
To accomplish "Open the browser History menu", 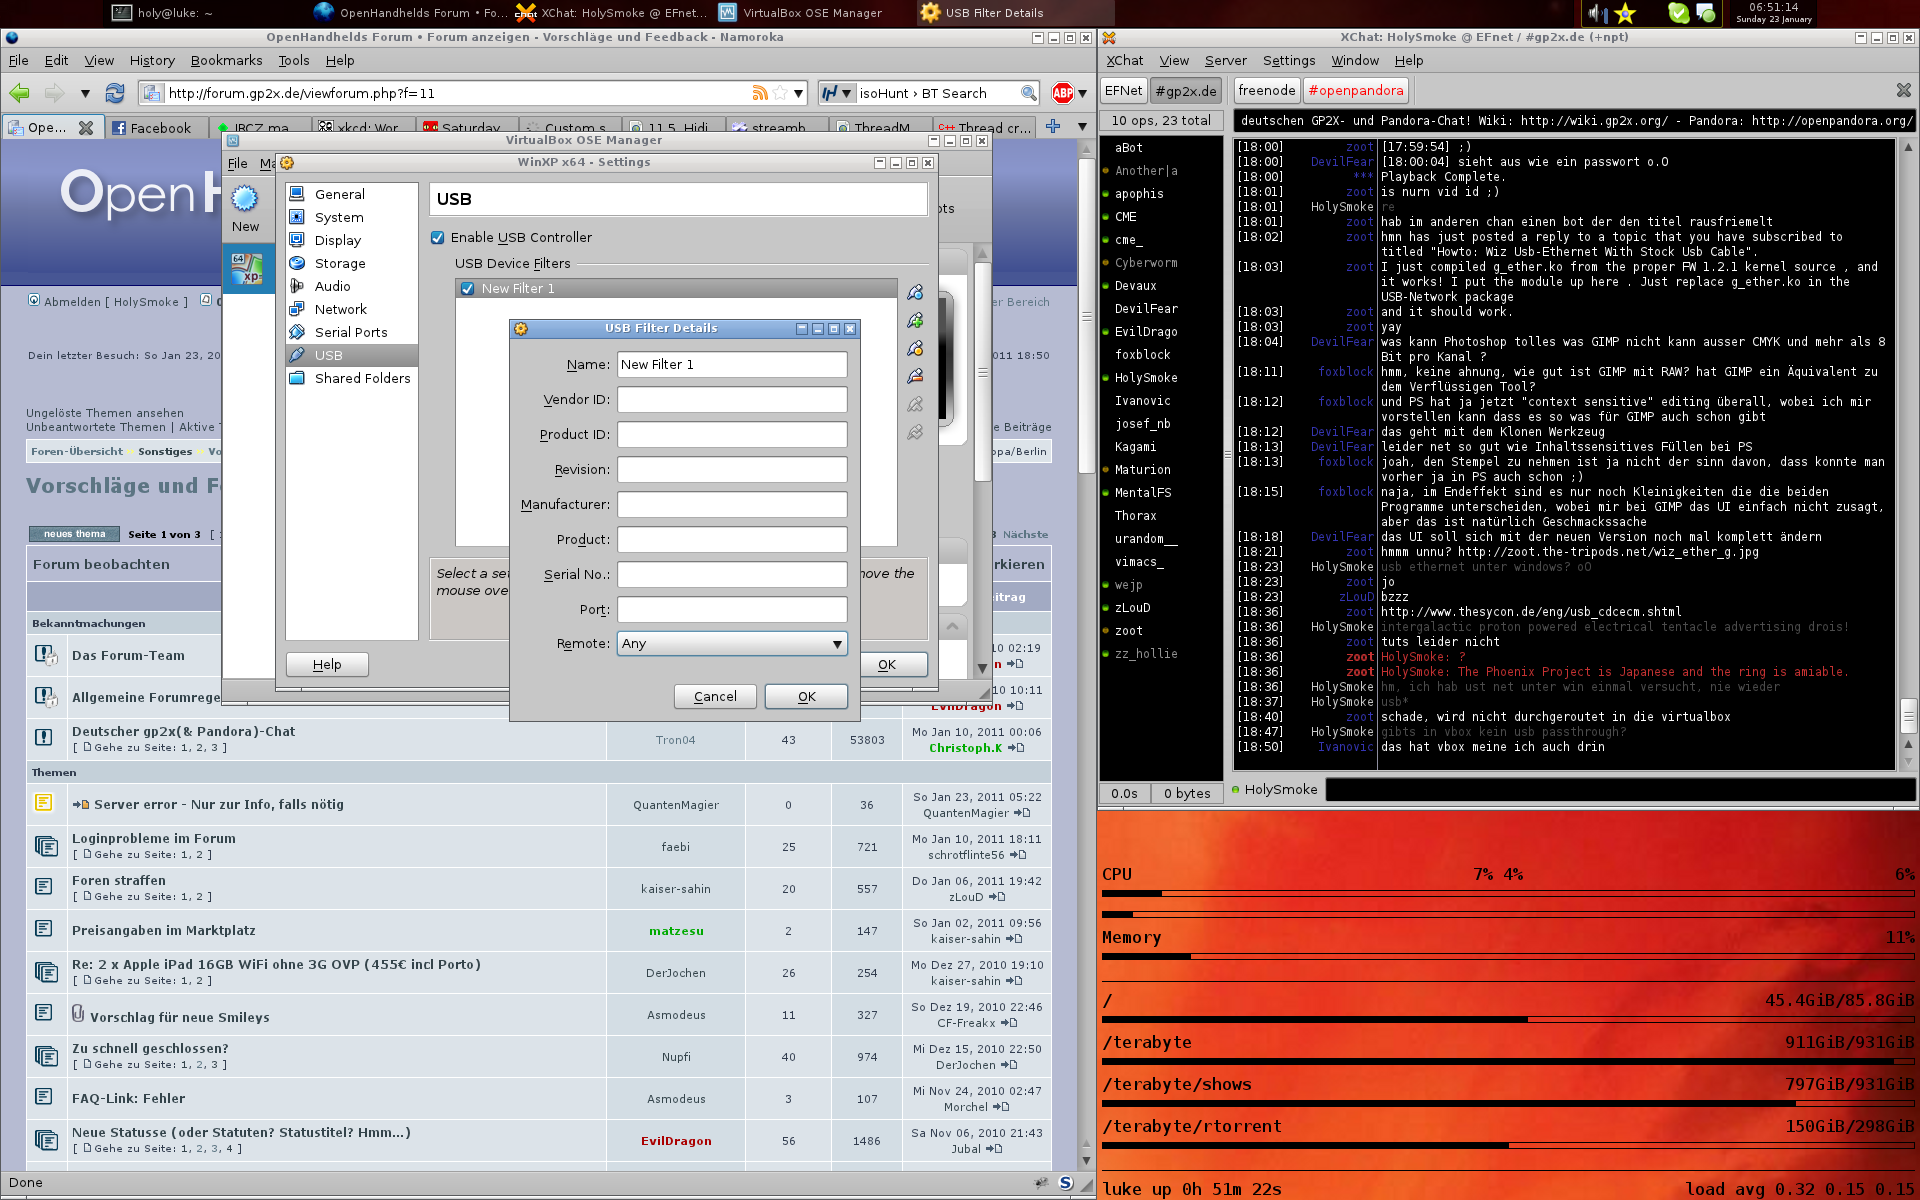I will tap(152, 60).
